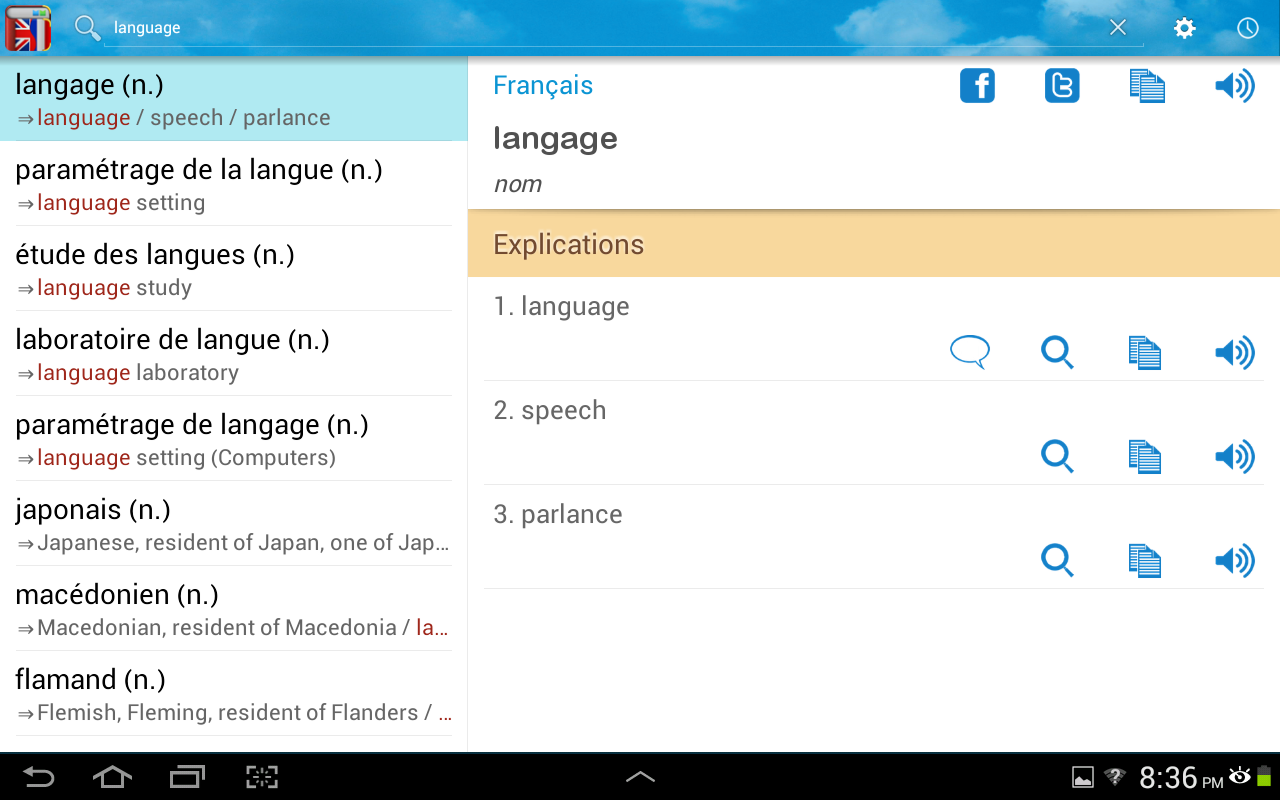Look up explanation 1 language
1280x800 pixels.
[x=1057, y=352]
